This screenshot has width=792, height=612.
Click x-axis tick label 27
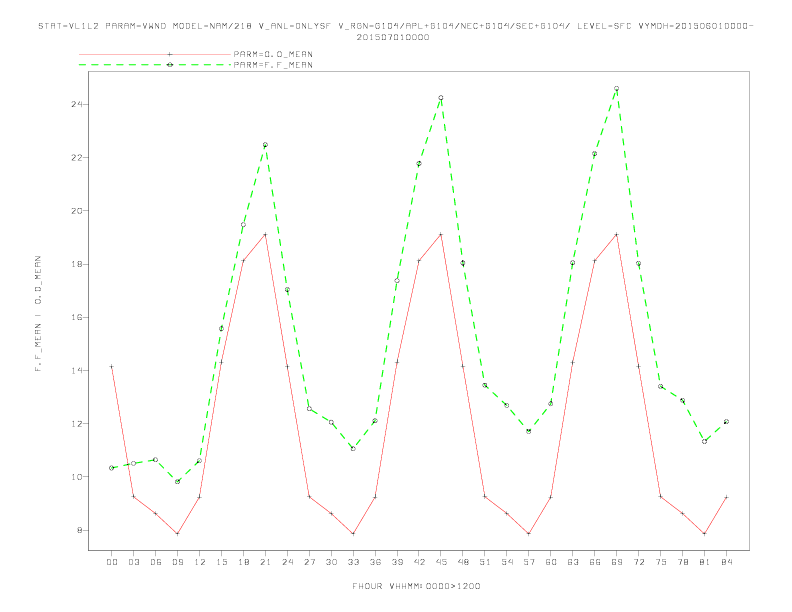(309, 562)
